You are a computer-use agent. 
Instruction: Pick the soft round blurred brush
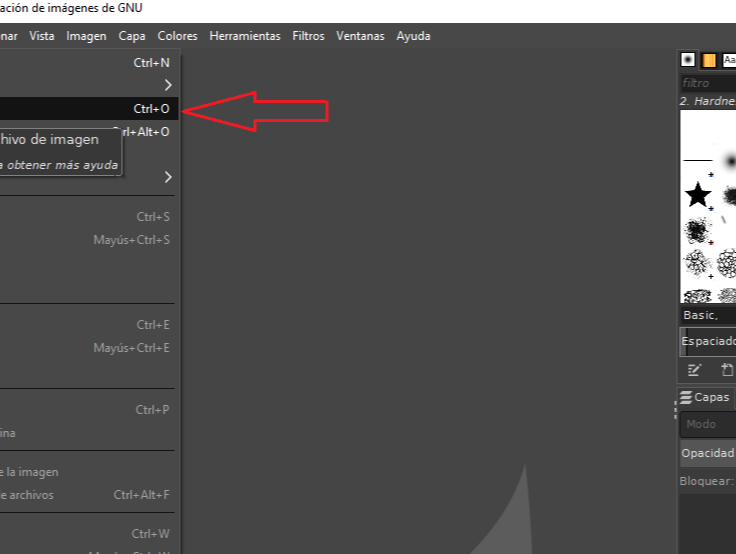coord(728,160)
